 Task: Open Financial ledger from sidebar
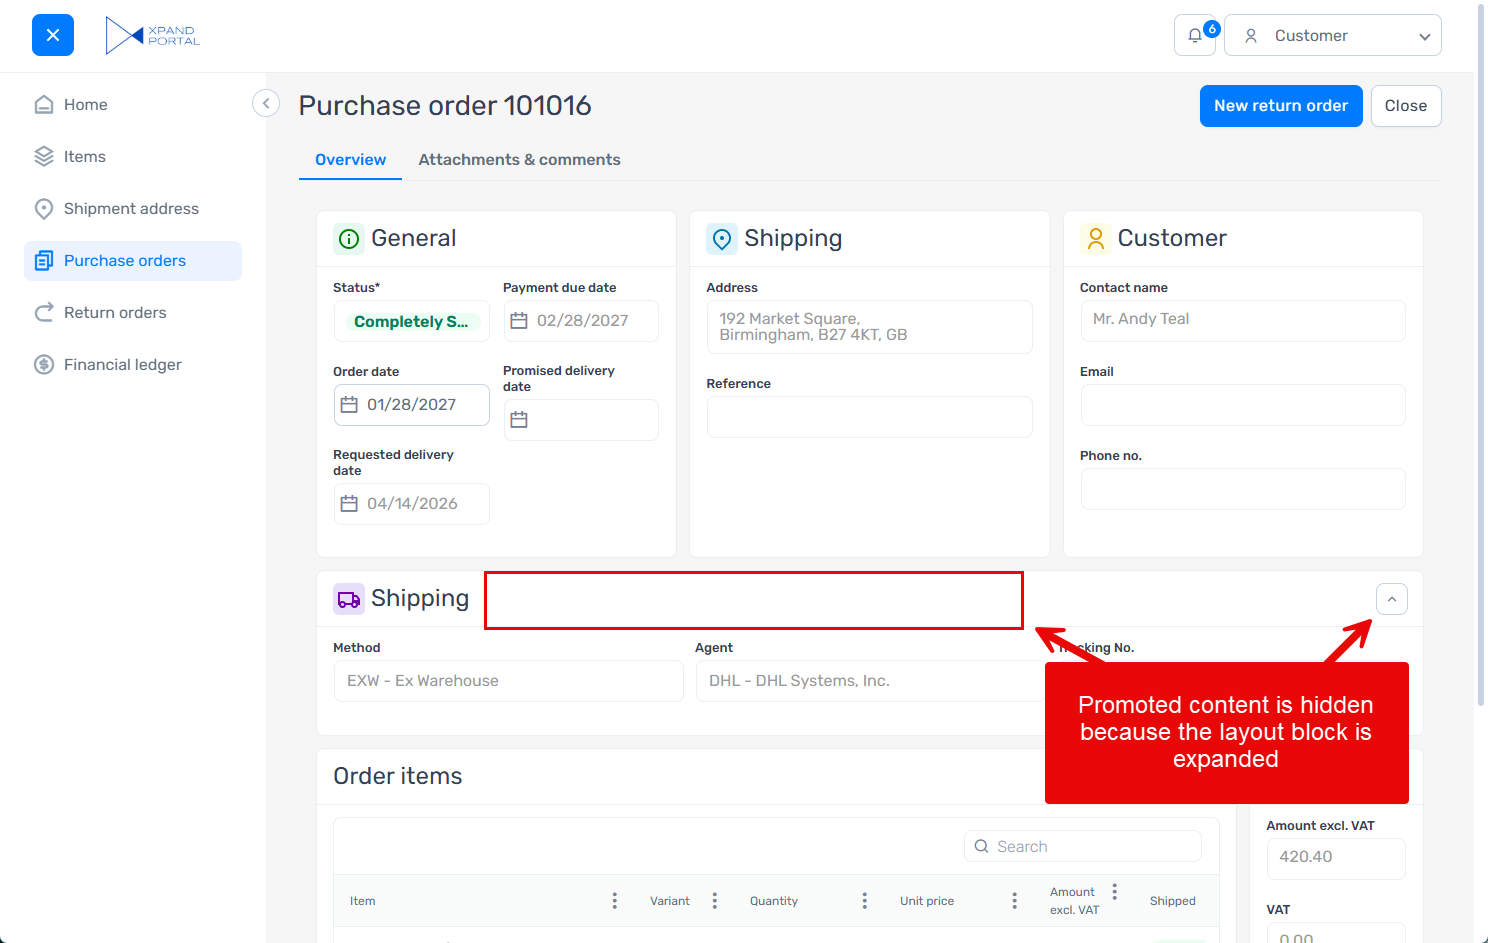(122, 365)
